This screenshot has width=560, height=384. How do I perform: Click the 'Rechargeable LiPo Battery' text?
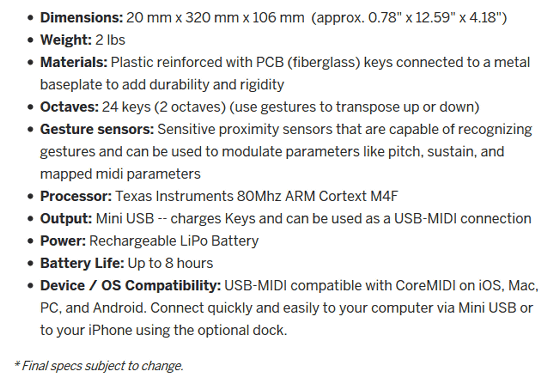pos(174,241)
